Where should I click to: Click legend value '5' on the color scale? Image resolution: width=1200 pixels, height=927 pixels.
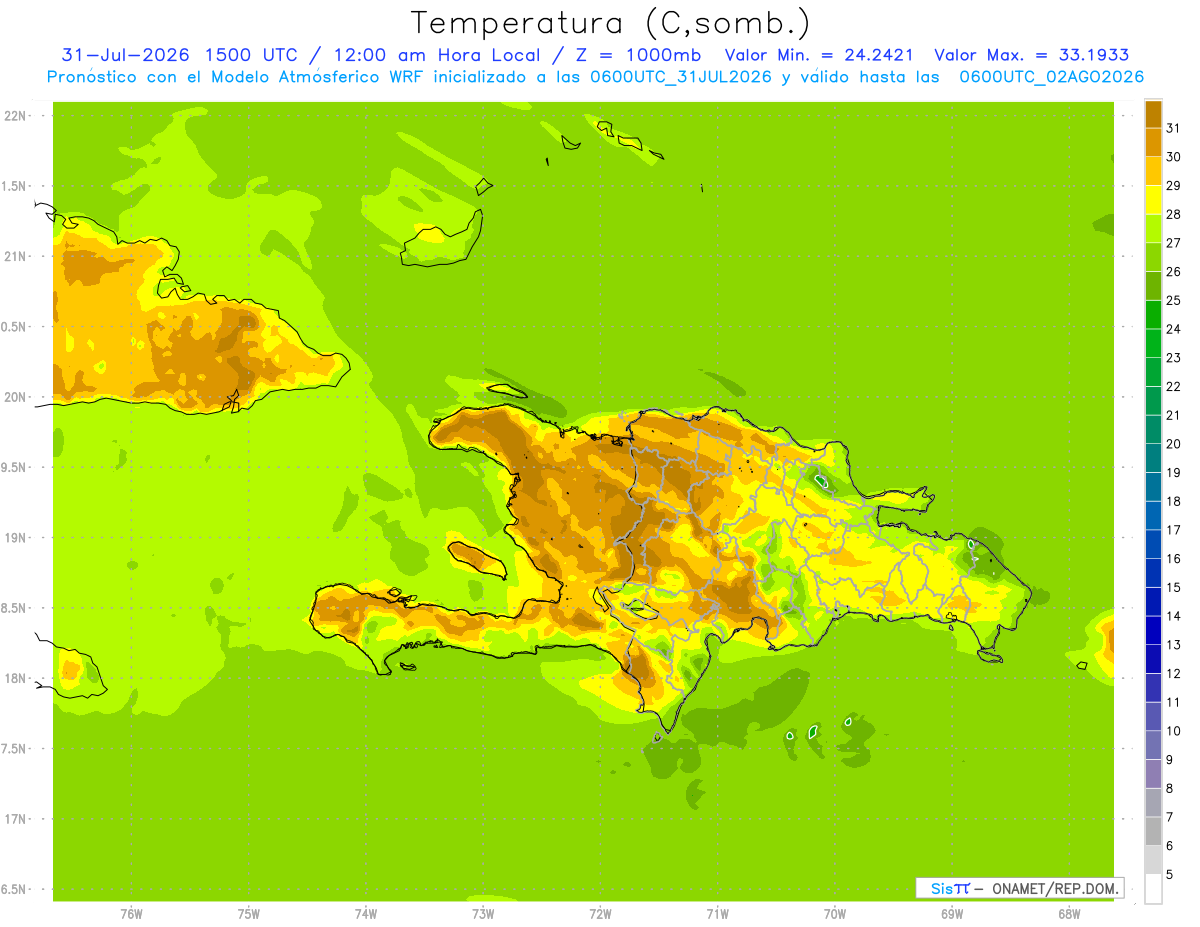point(1170,874)
